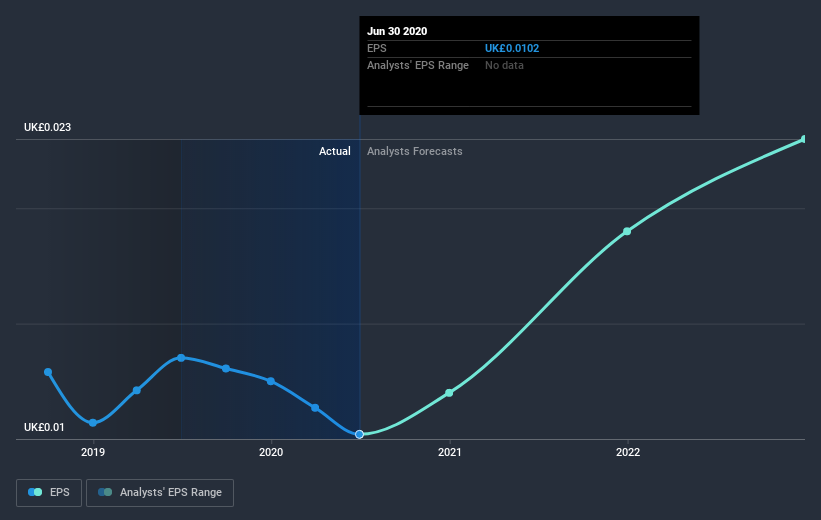The image size is (821, 520).
Task: Click the 2020 x-axis label
Action: pos(271,452)
